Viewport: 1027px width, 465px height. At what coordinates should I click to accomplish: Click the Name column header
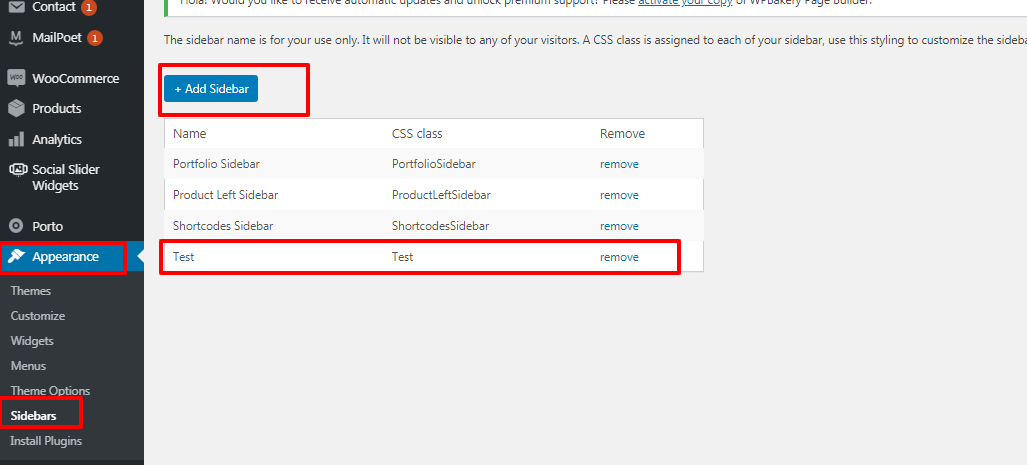coord(189,134)
